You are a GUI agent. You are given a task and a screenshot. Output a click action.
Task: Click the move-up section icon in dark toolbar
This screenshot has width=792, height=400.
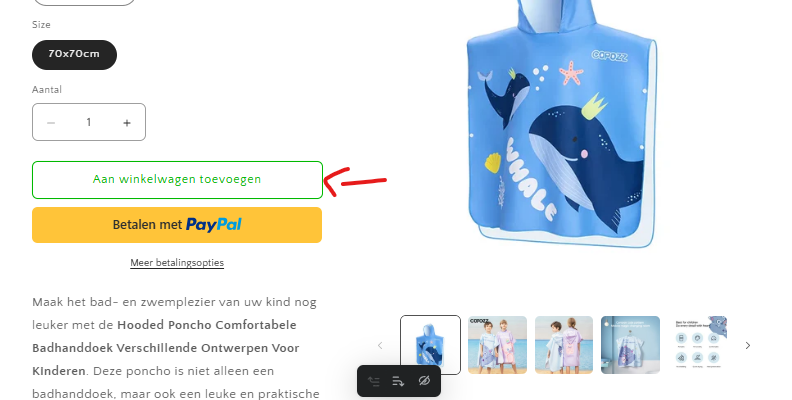pos(374,381)
